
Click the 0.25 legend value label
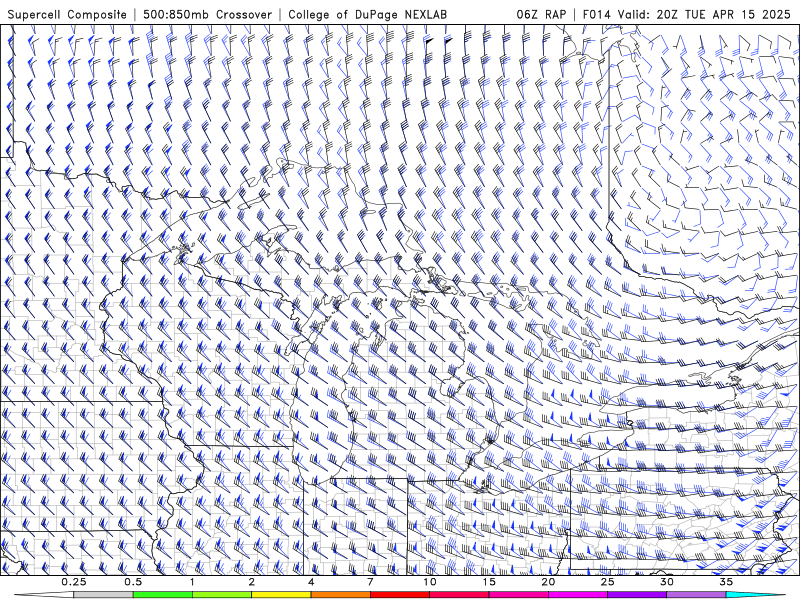[74, 582]
